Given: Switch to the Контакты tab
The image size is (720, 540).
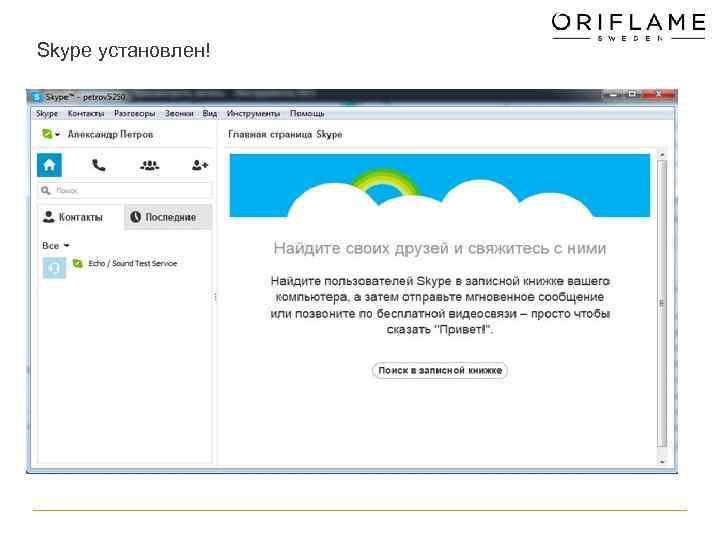Looking at the screenshot, I should click(x=80, y=217).
